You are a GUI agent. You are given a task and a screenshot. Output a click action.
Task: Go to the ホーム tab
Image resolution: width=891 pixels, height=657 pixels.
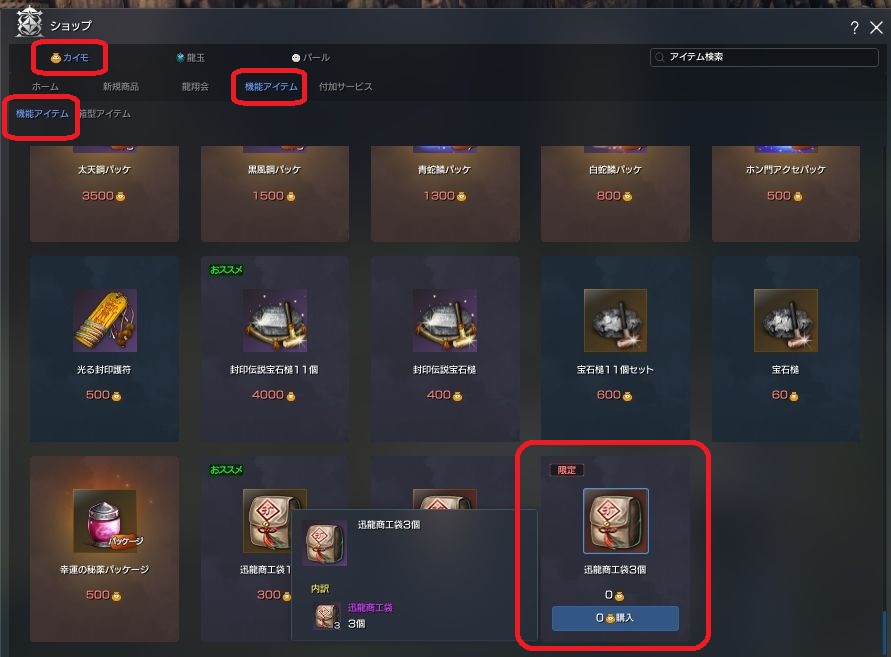tap(45, 86)
